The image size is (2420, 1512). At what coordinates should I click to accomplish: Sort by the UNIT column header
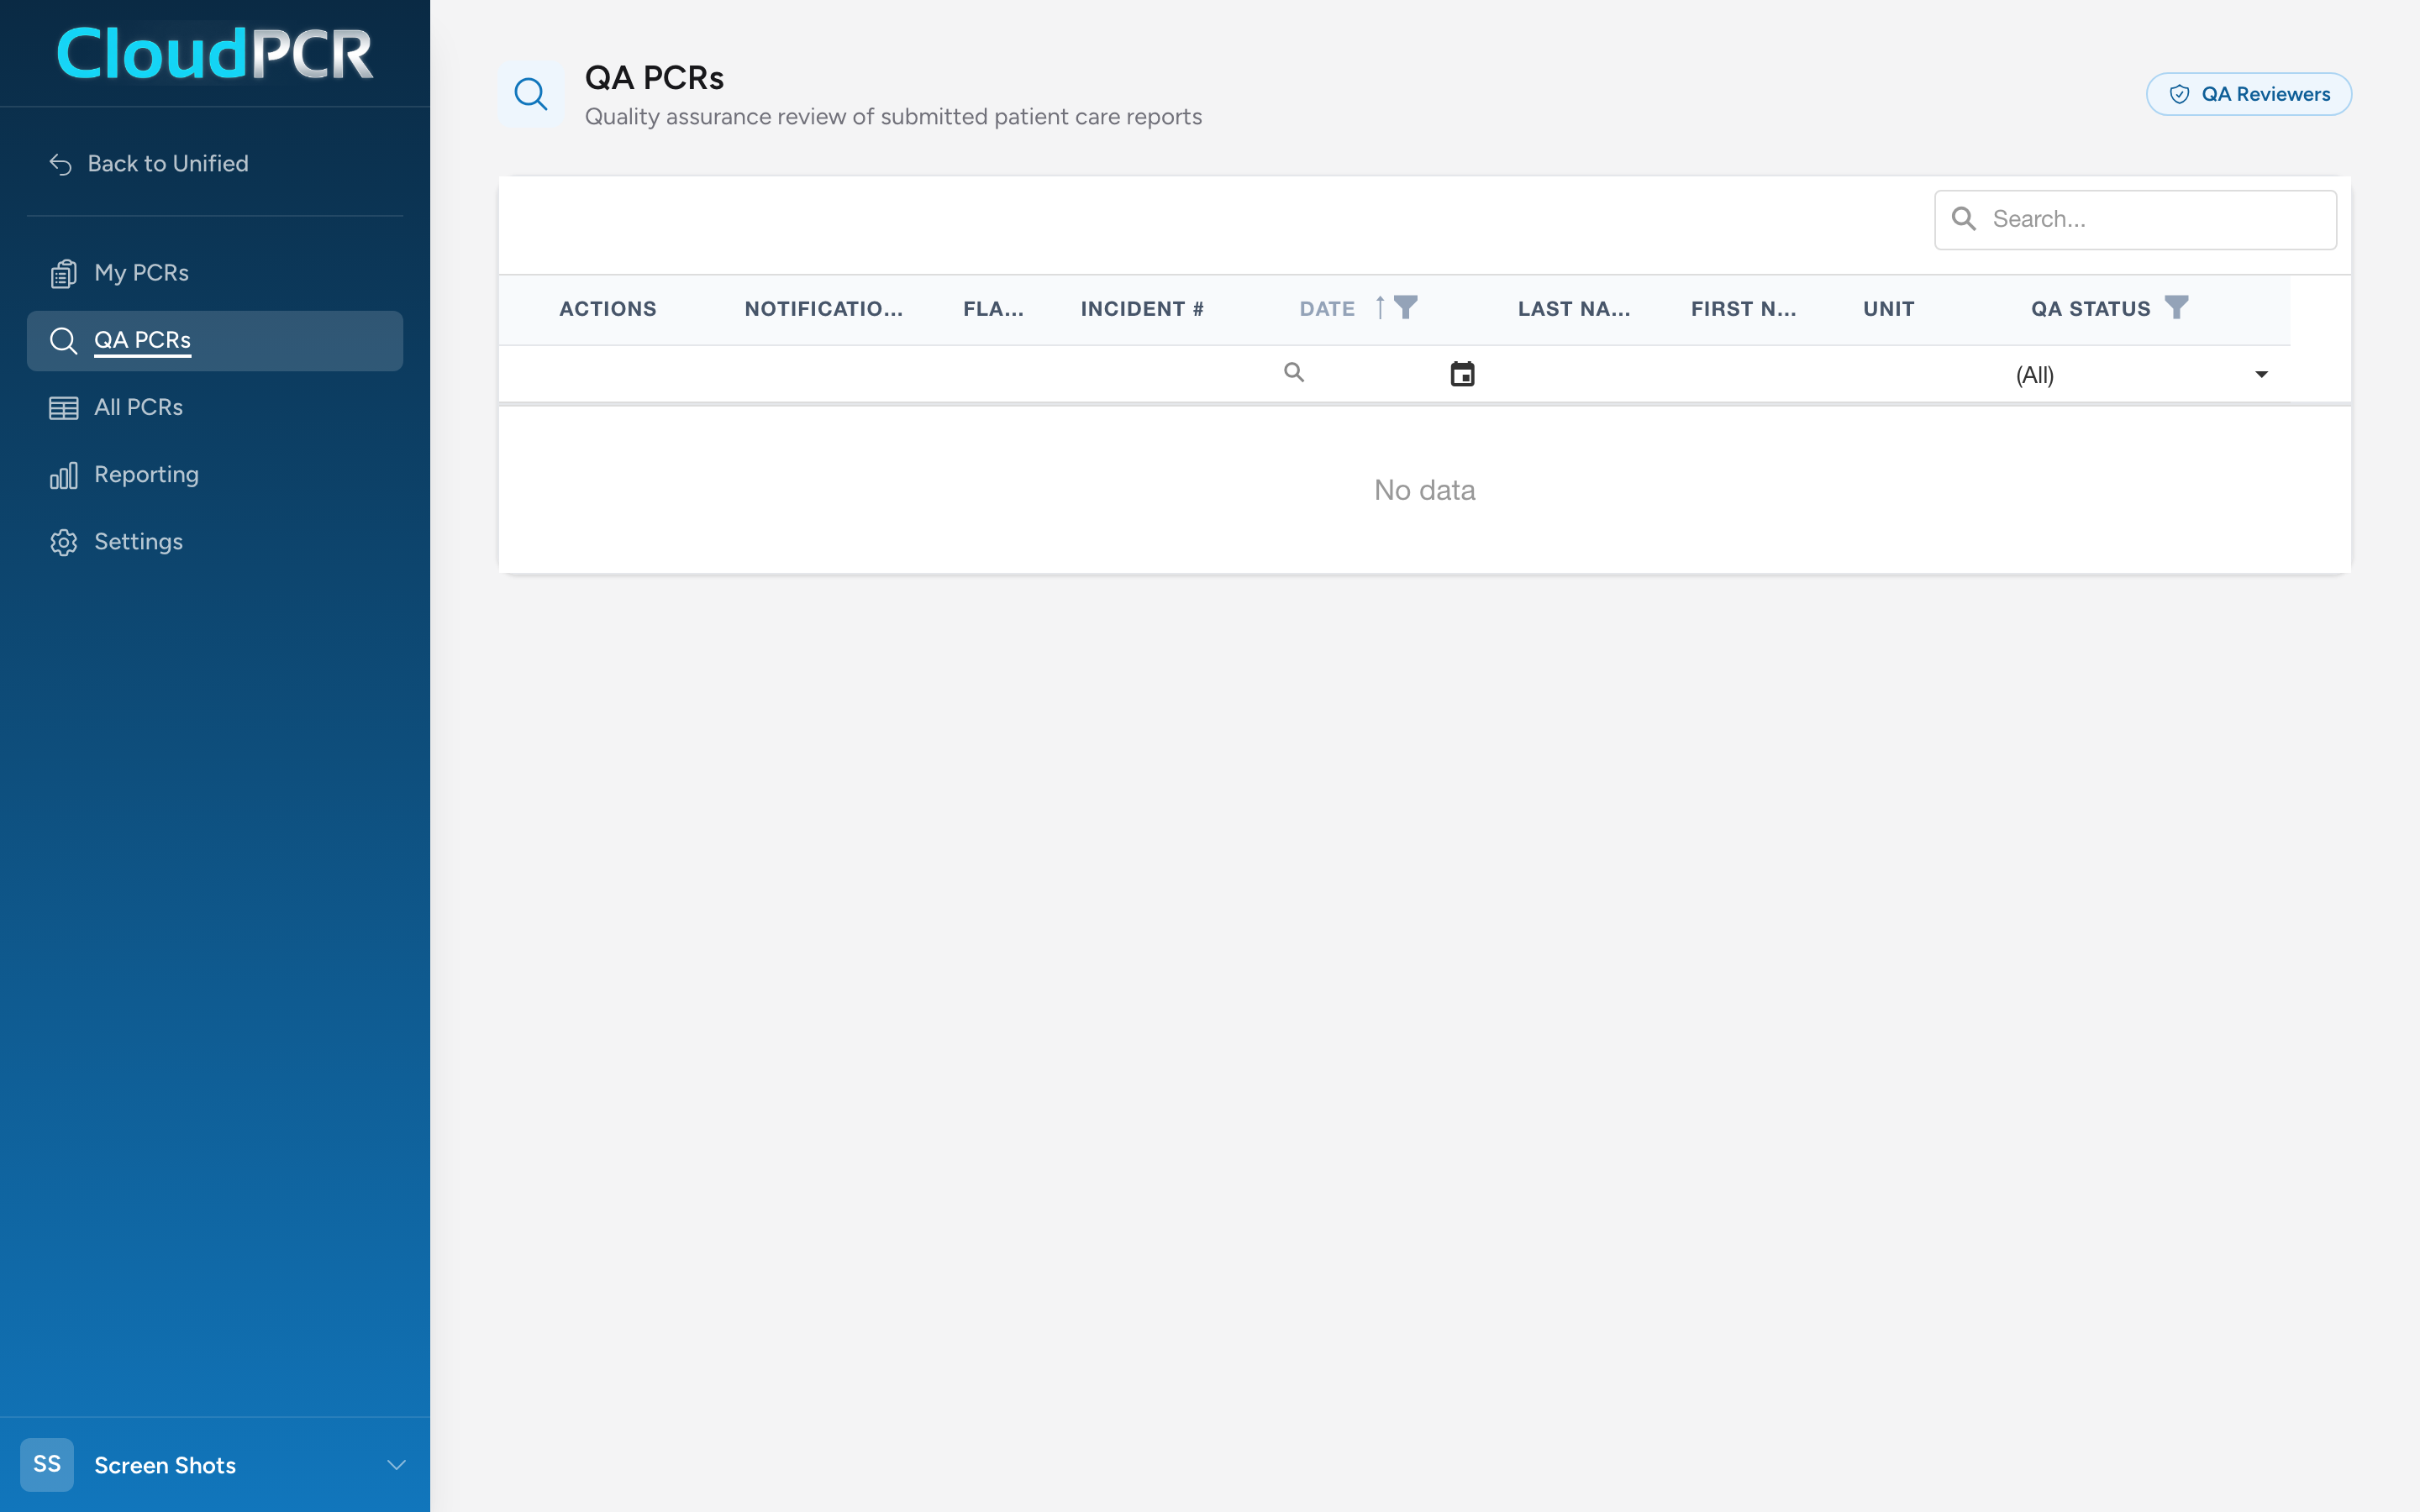coord(1888,309)
